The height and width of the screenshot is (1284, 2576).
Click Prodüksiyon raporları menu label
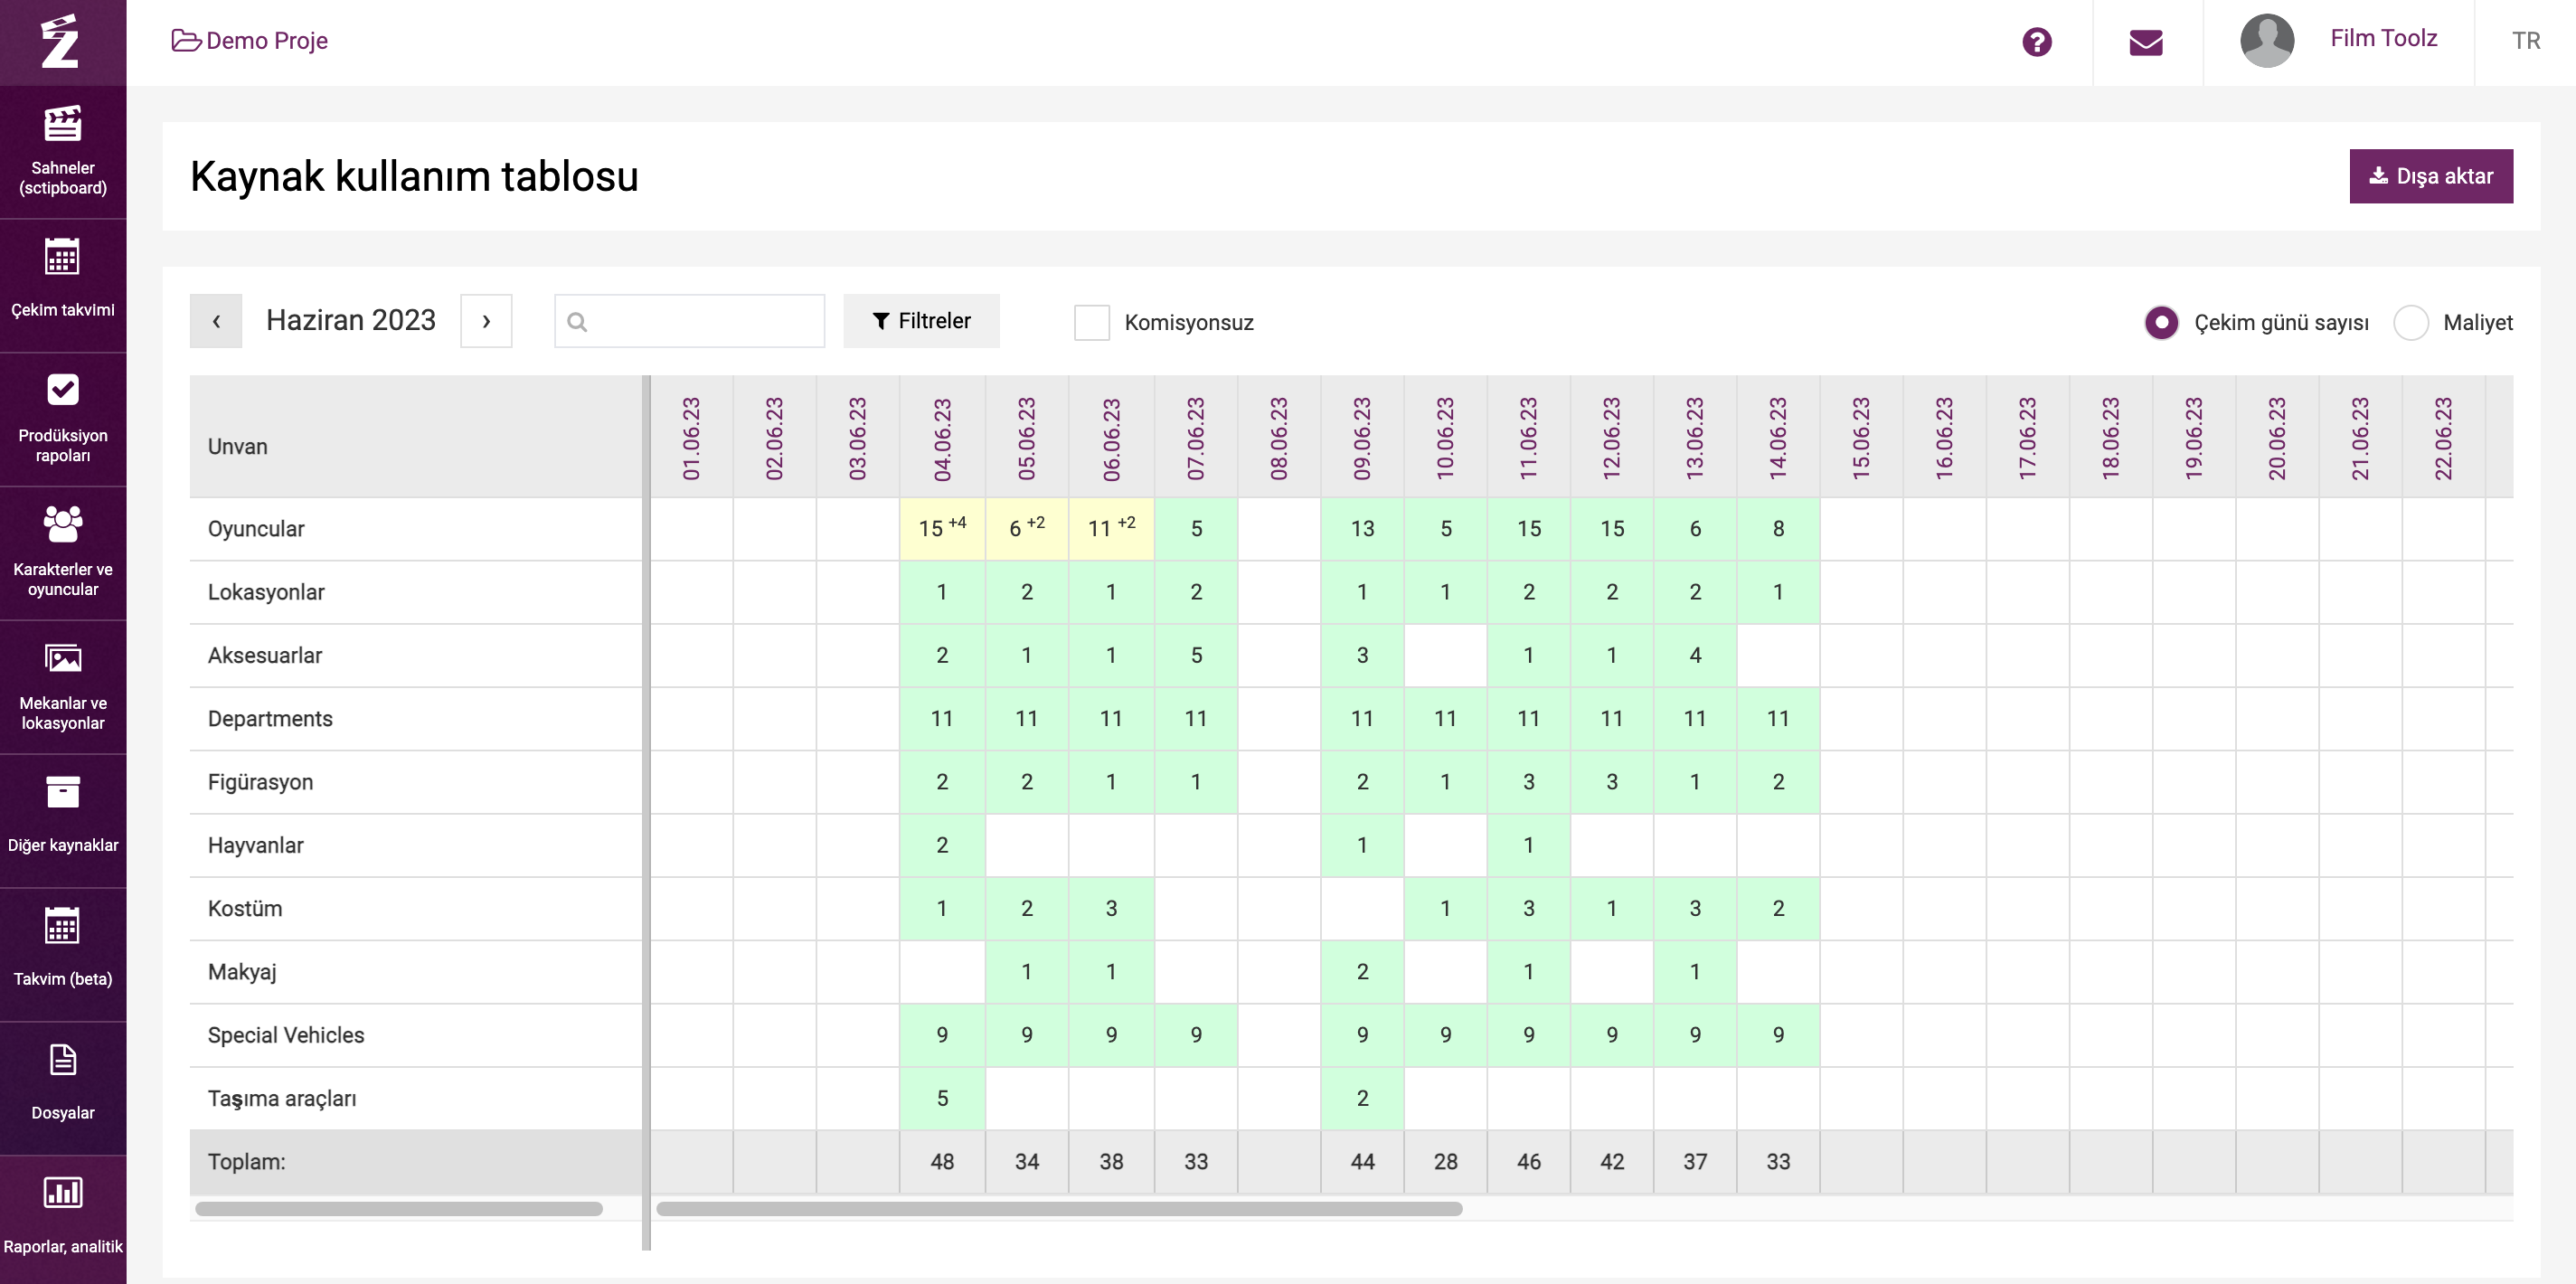tap(62, 445)
